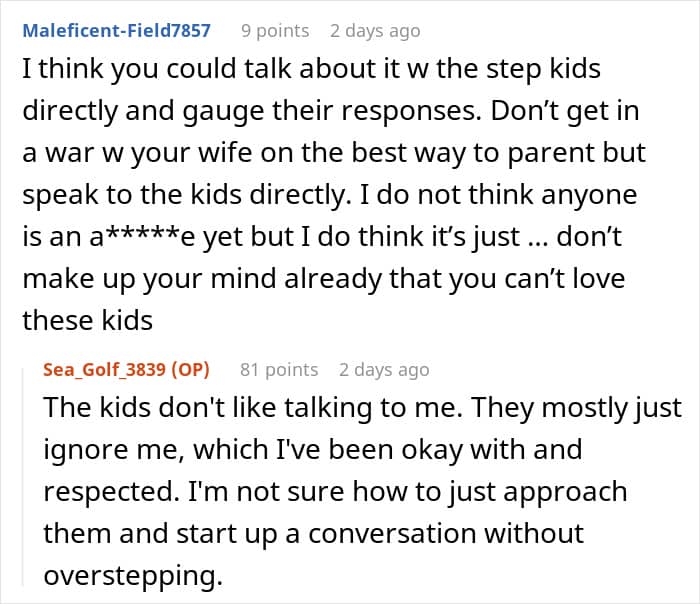The height and width of the screenshot is (604, 700).
Task: Open the timestamp on Sea_Golf_3839's reply
Action: 384,370
